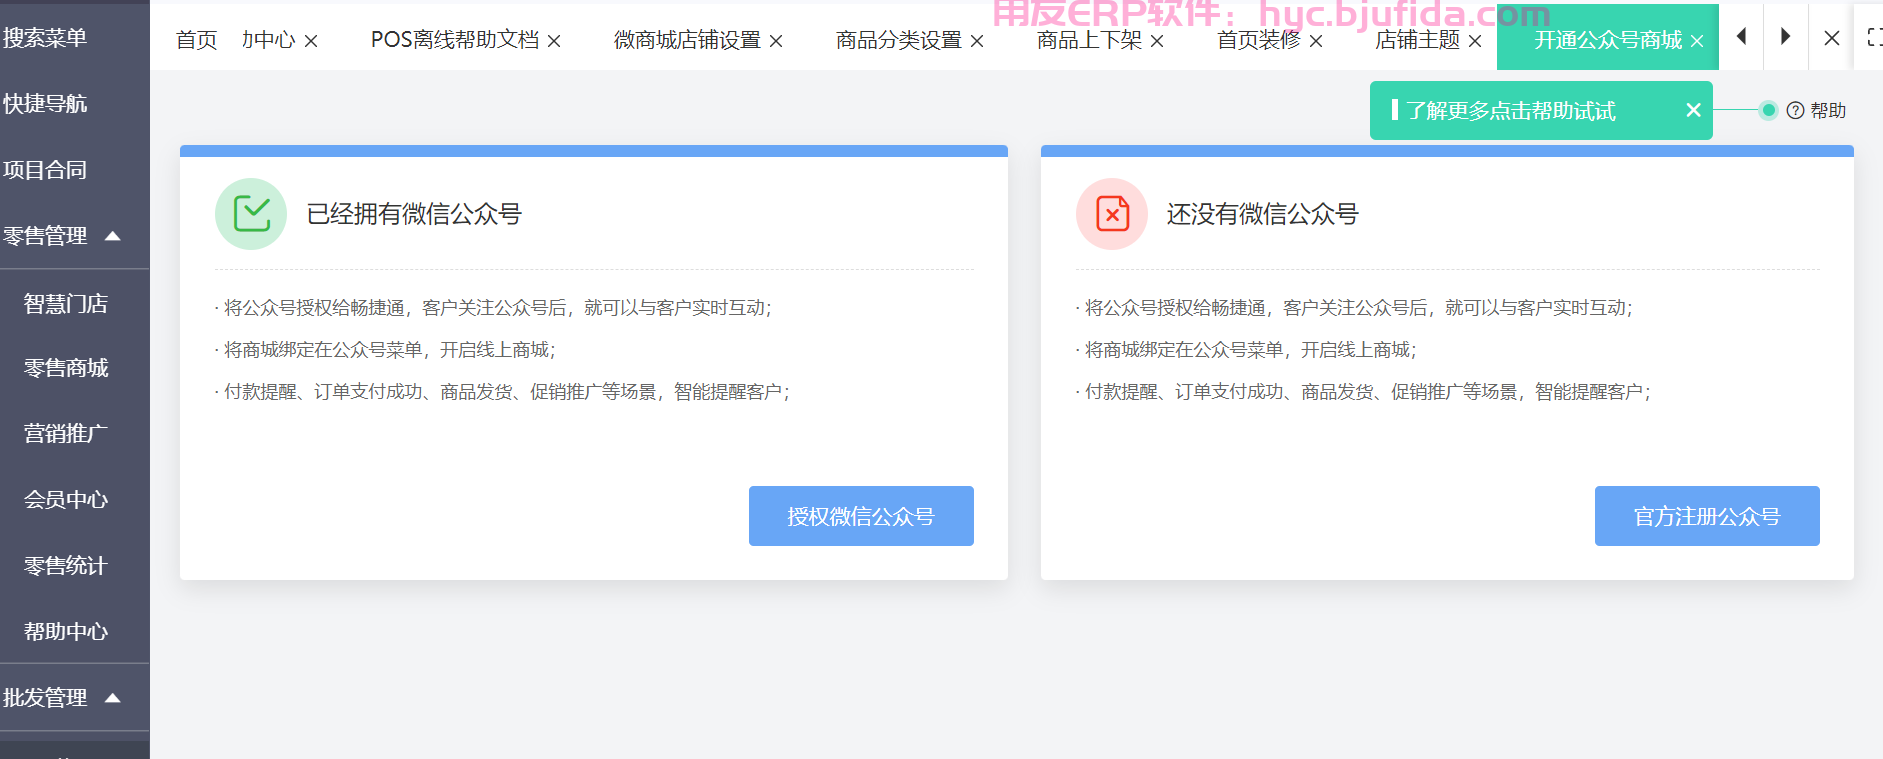
Task: Close the 微商城店铺设置 tab
Action: (x=776, y=41)
